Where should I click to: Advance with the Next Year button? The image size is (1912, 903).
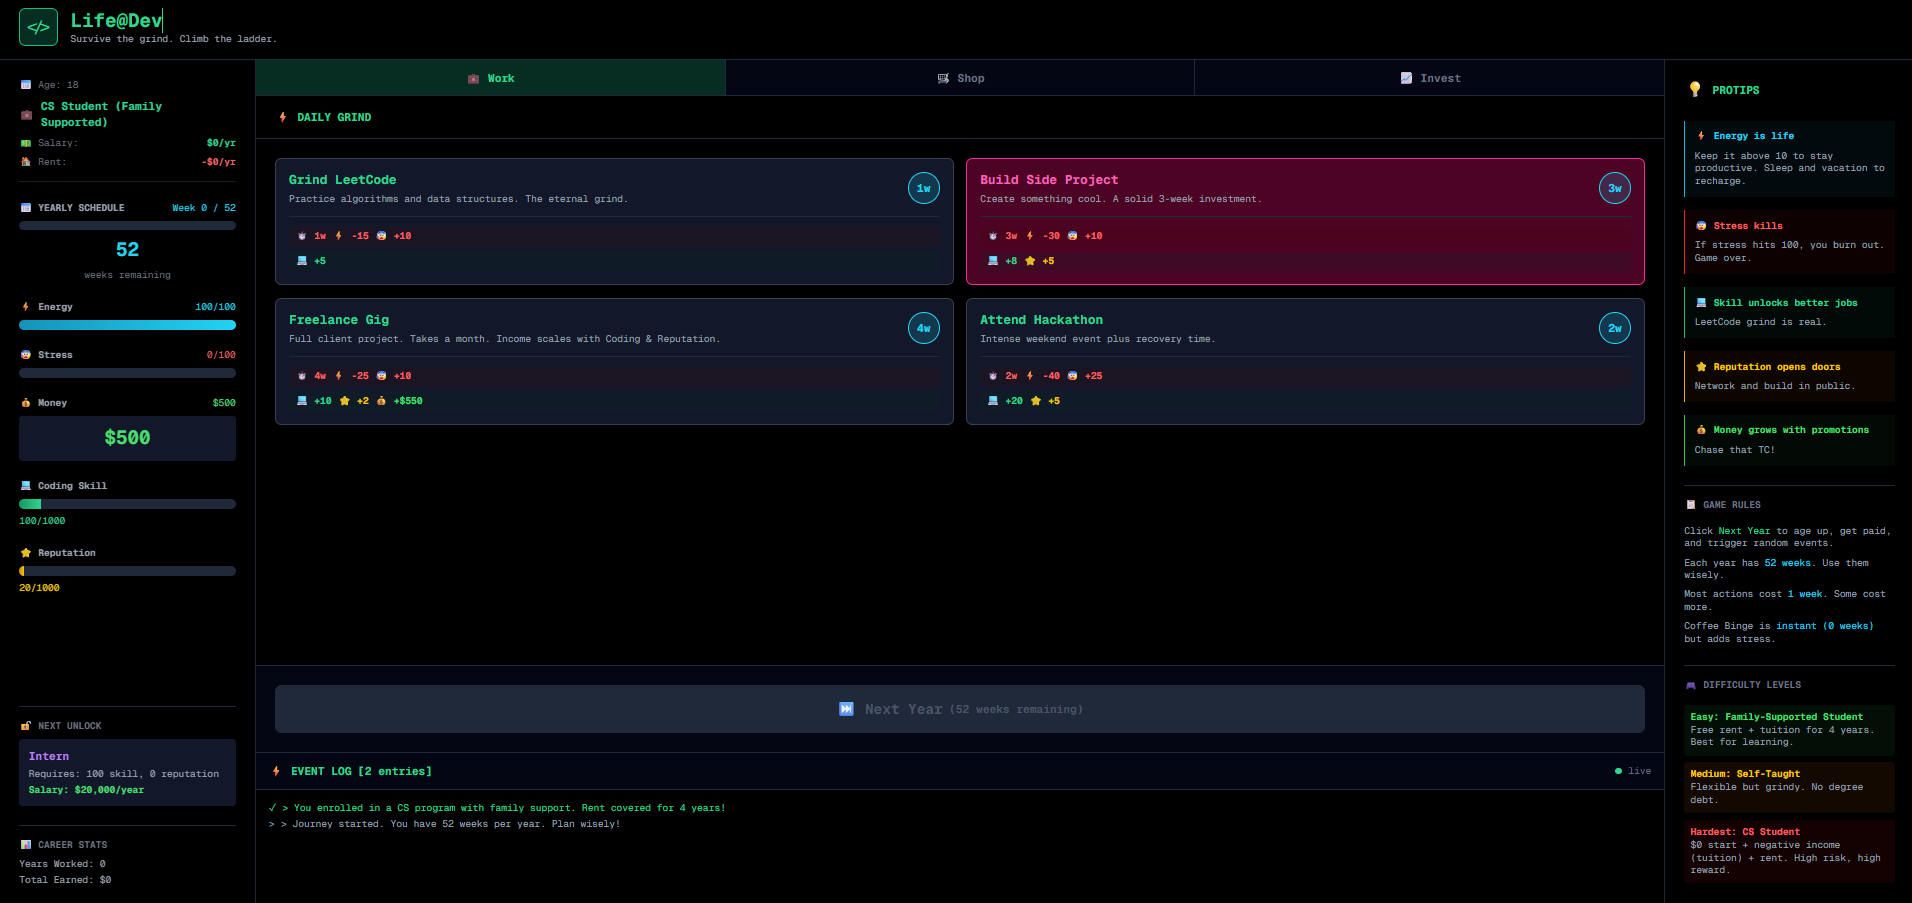(960, 709)
